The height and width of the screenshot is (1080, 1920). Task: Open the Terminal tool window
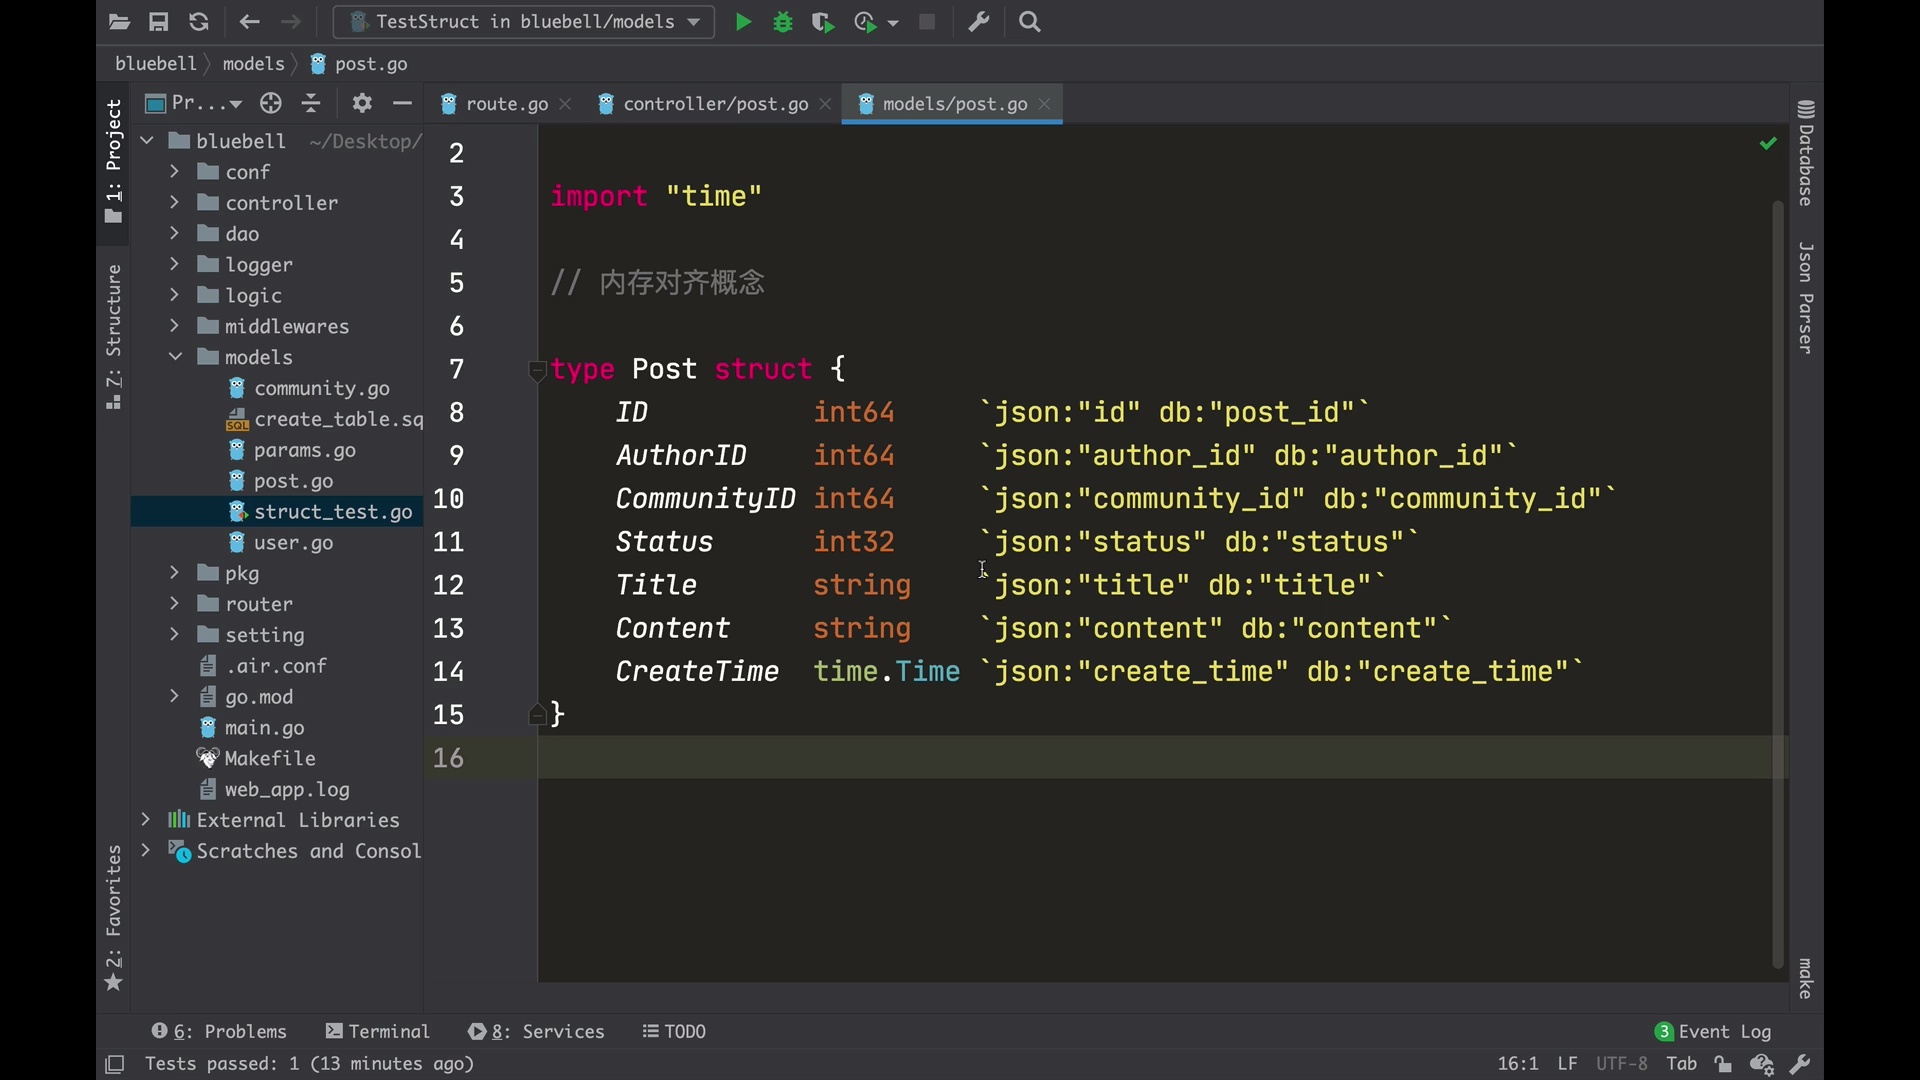click(378, 1031)
